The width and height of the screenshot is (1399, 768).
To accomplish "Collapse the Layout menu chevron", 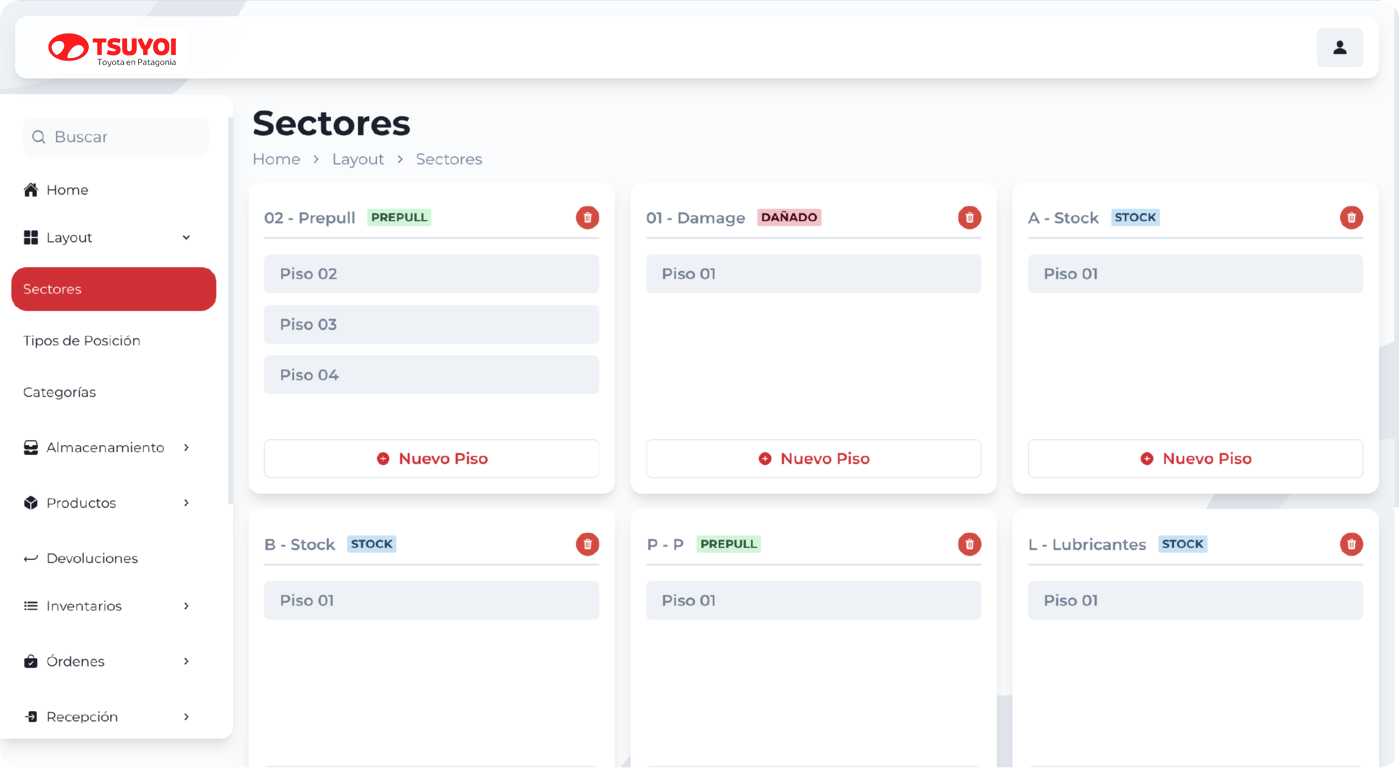I will tap(186, 238).
